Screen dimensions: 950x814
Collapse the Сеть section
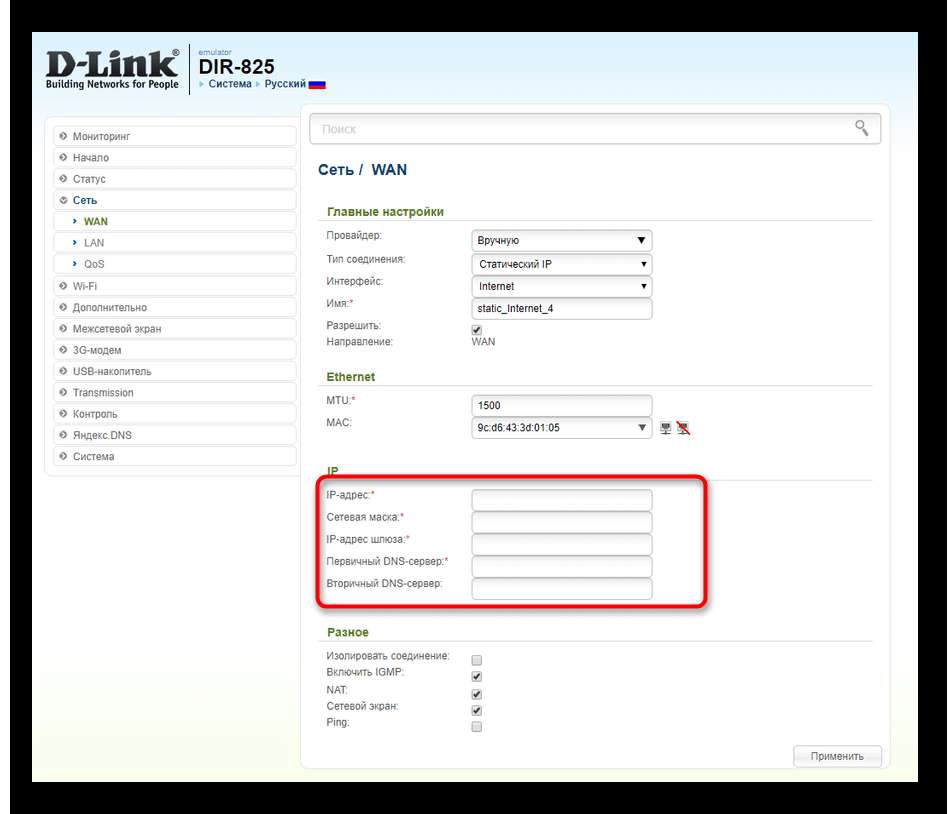tap(174, 200)
